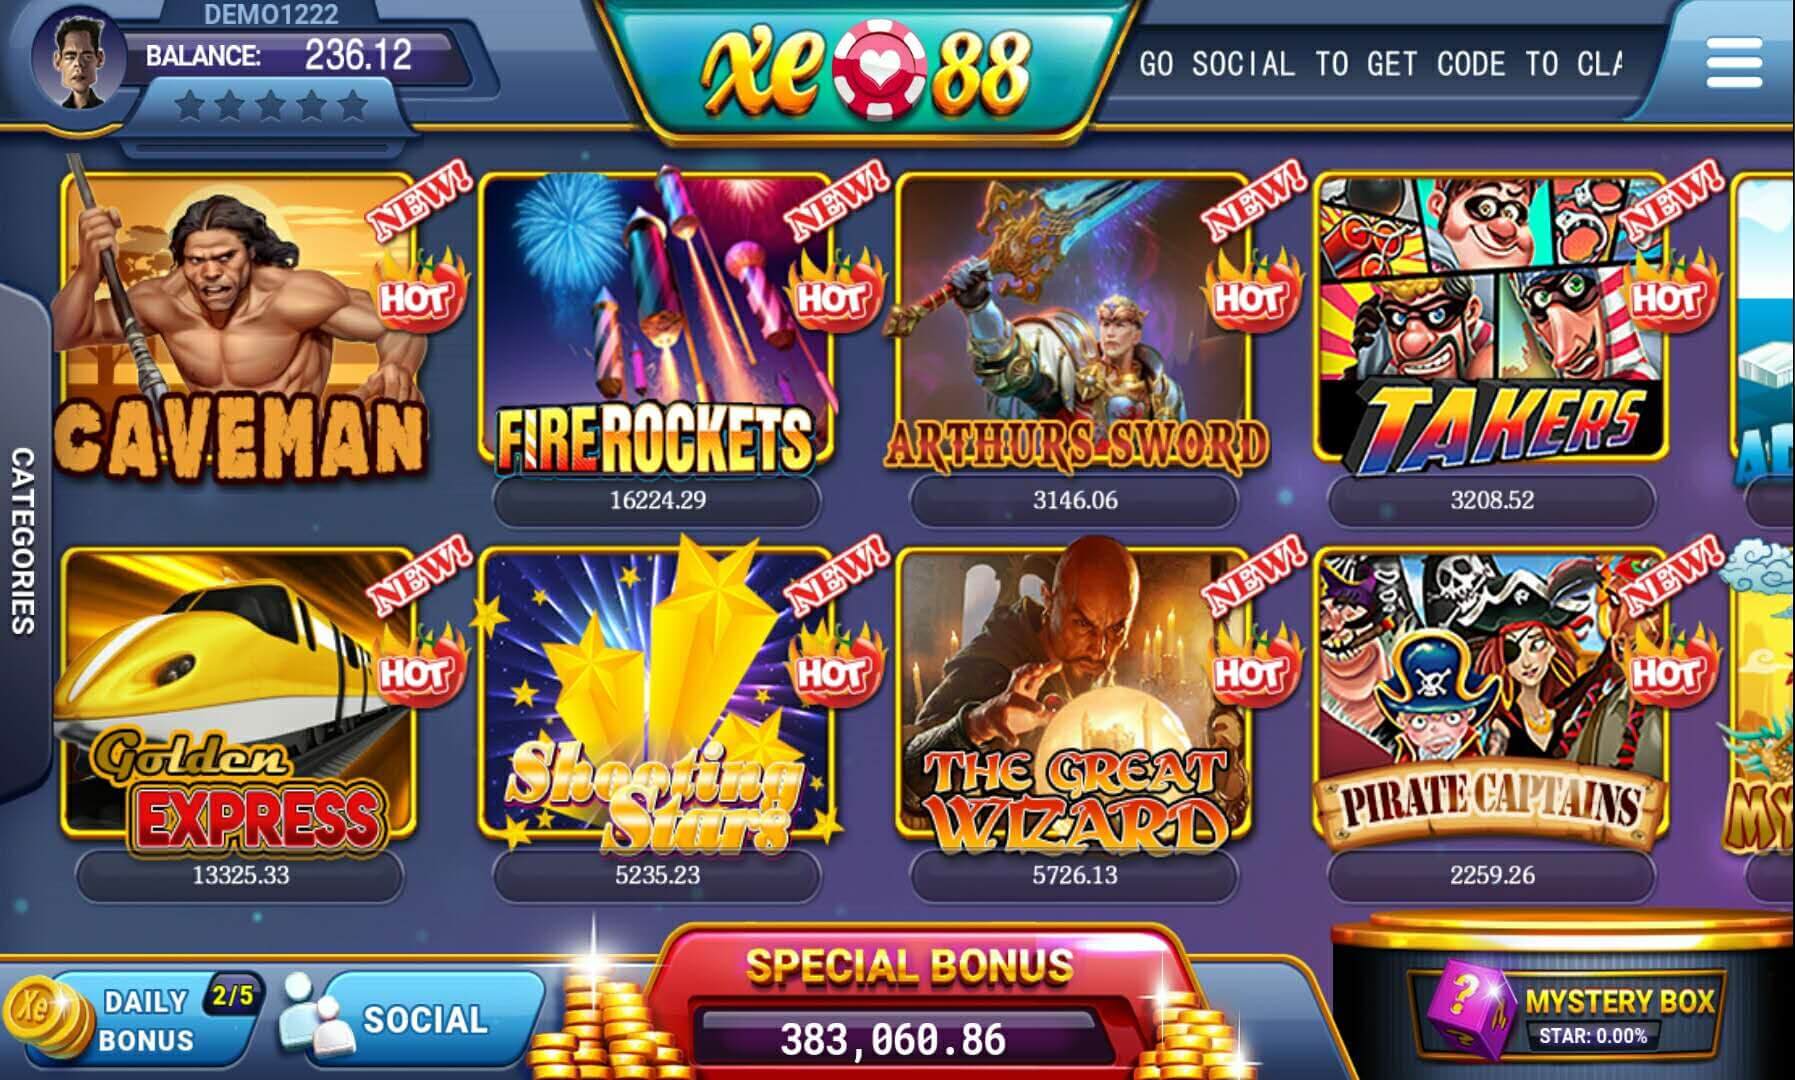Expand the Categories side panel
1795x1080 pixels.
pos(22,540)
